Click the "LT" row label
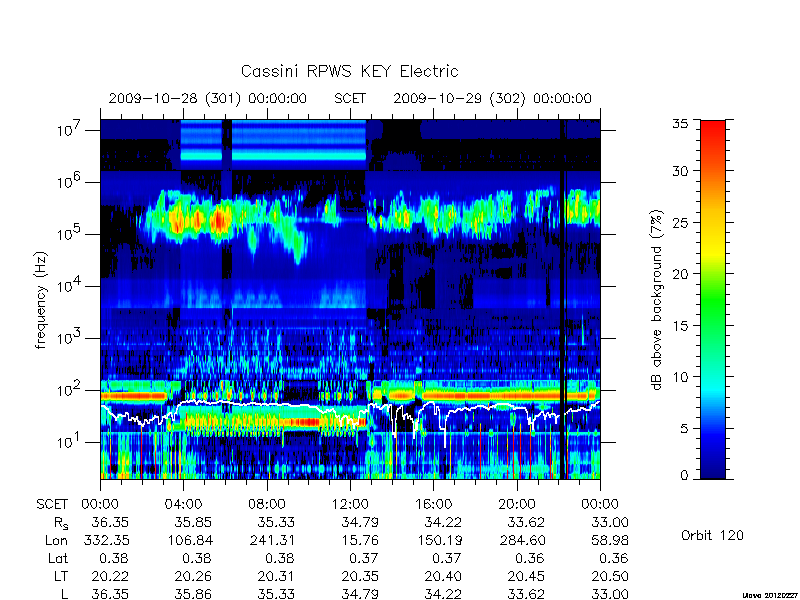Screen dimensions: 800x600 (61, 577)
